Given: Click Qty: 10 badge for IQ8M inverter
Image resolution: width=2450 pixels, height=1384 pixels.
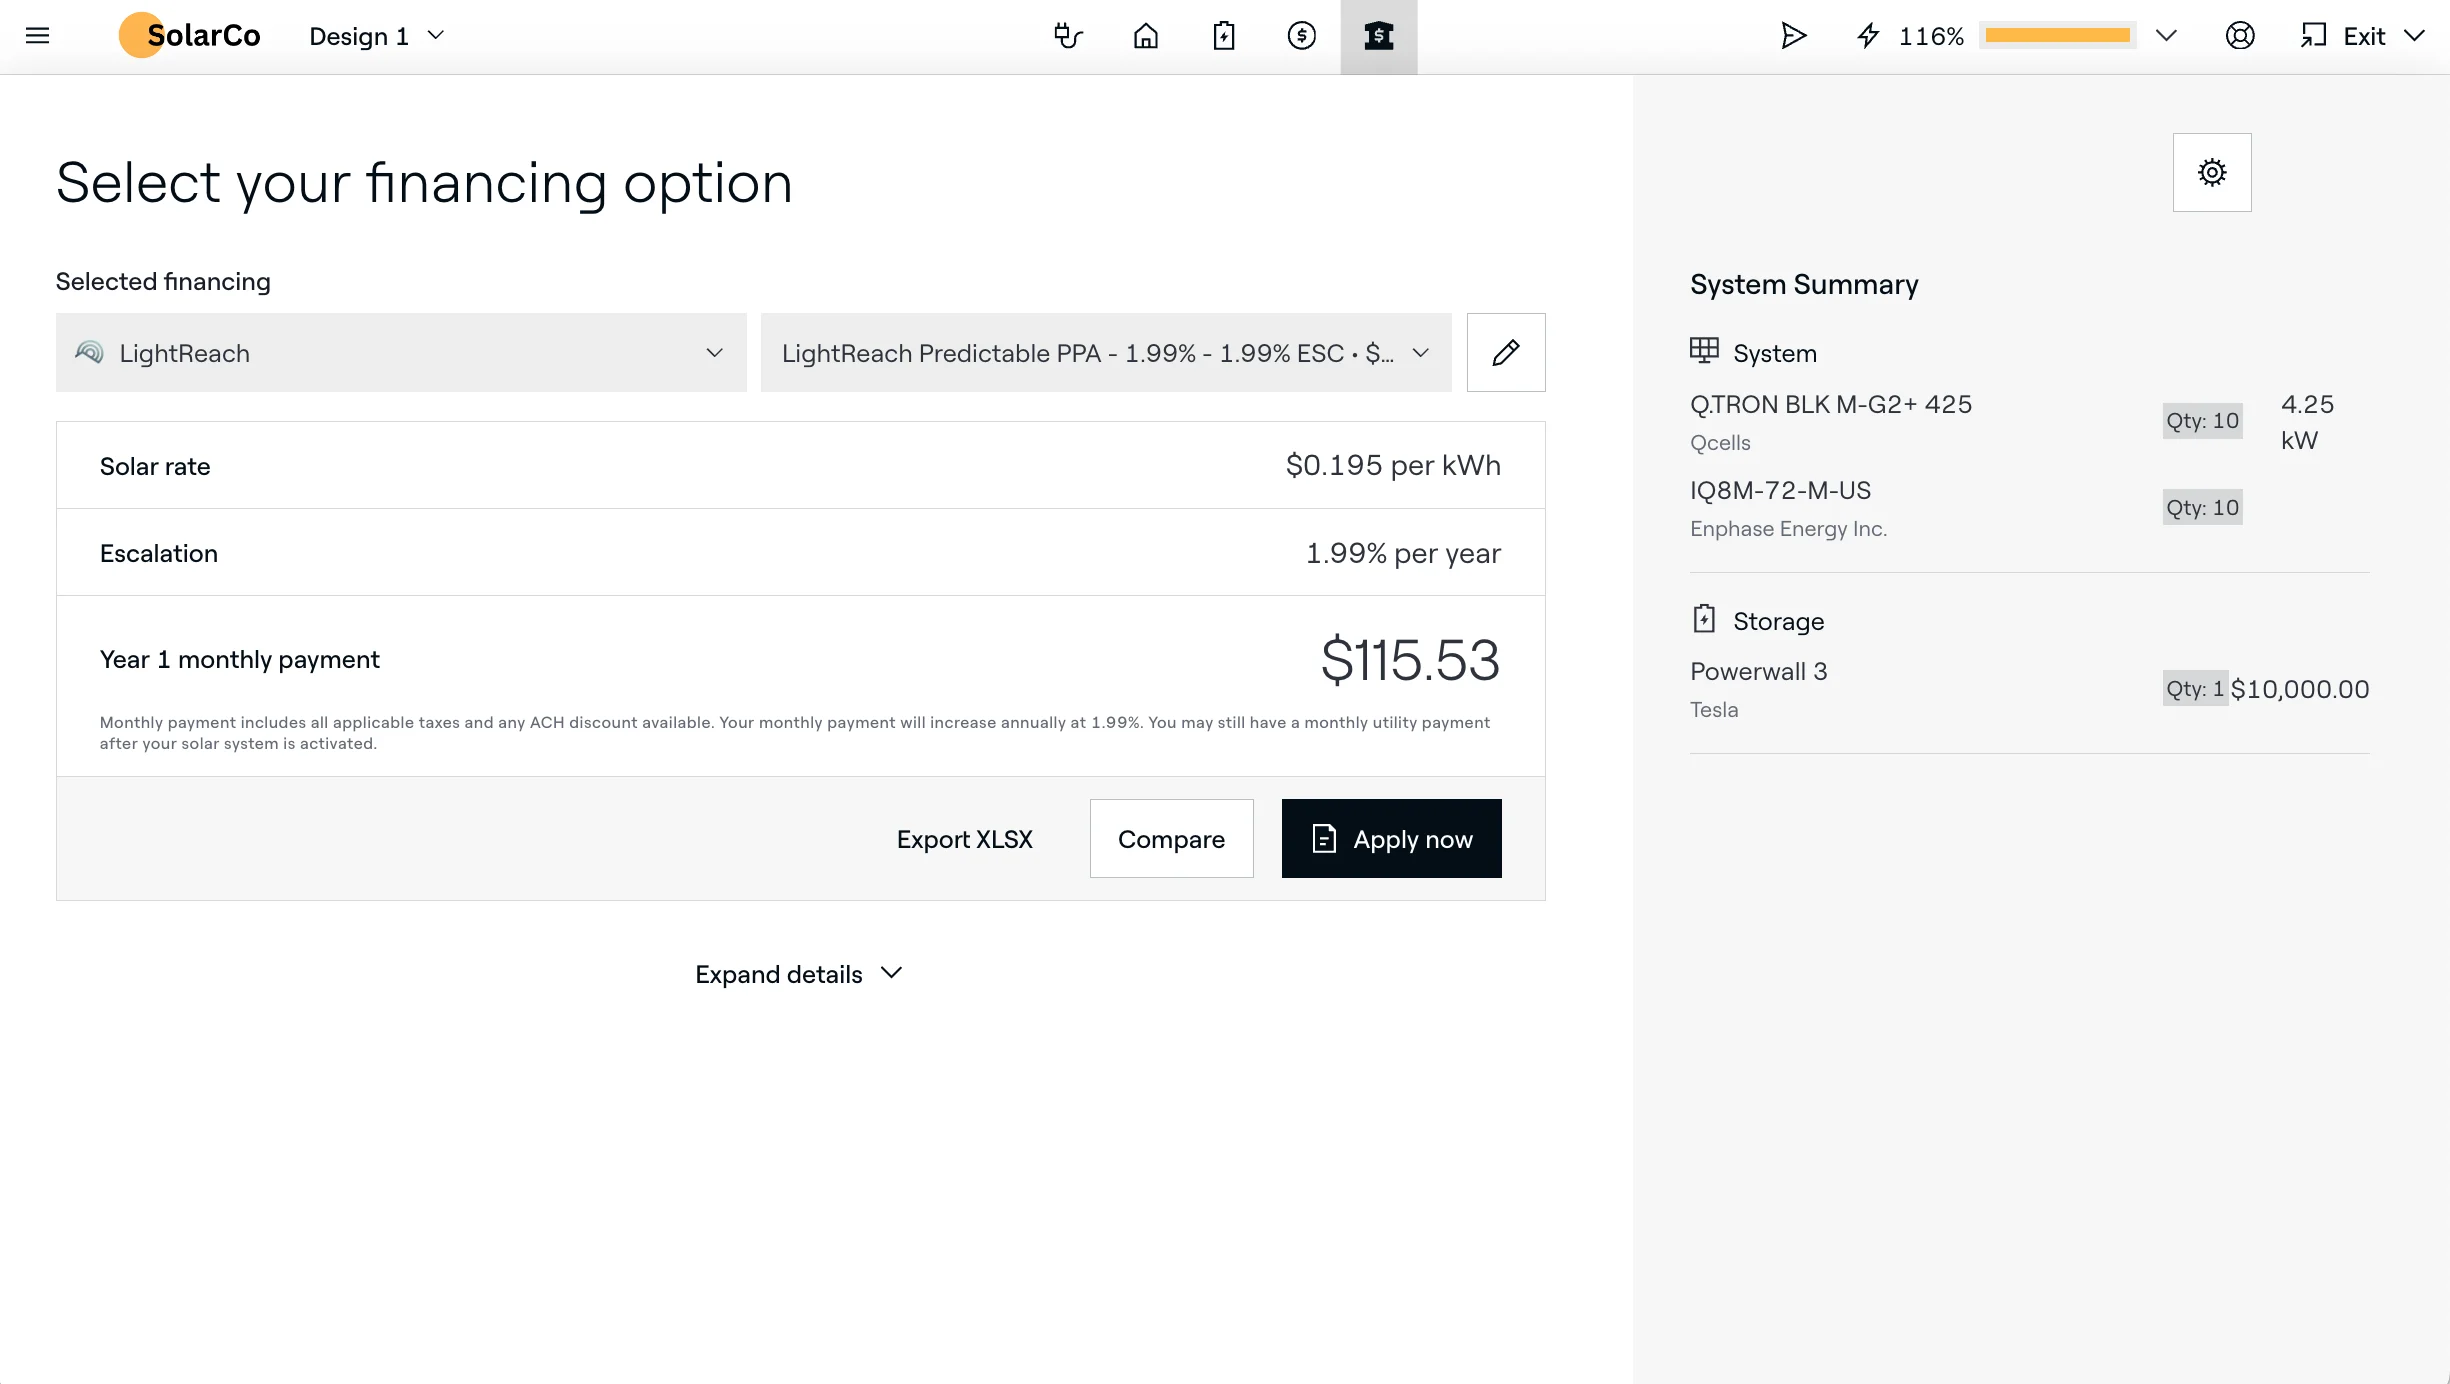Looking at the screenshot, I should tap(2202, 507).
